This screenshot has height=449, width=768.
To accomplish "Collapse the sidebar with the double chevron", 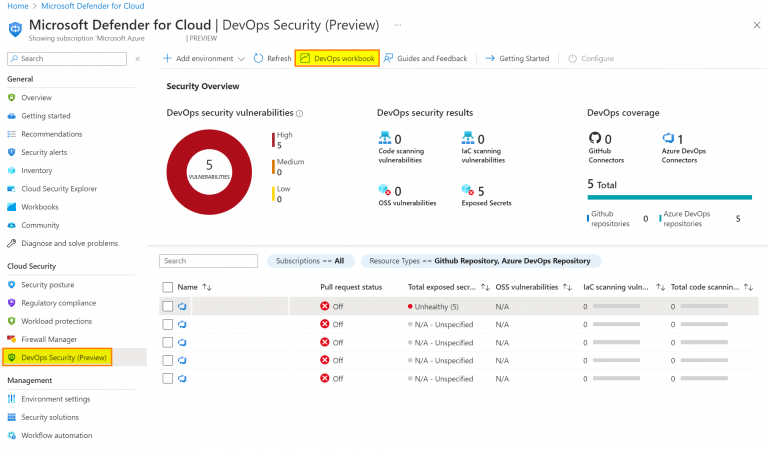I will coord(138,59).
